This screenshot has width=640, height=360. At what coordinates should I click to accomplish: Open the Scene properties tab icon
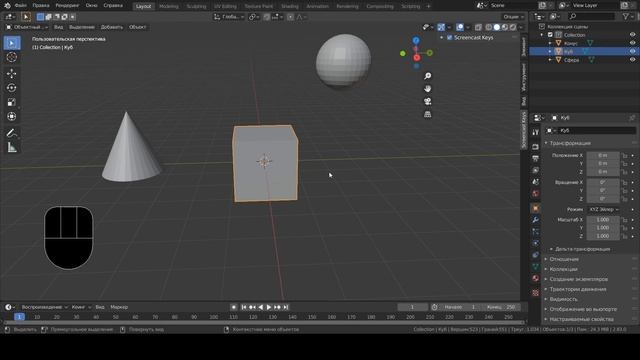coord(536,182)
